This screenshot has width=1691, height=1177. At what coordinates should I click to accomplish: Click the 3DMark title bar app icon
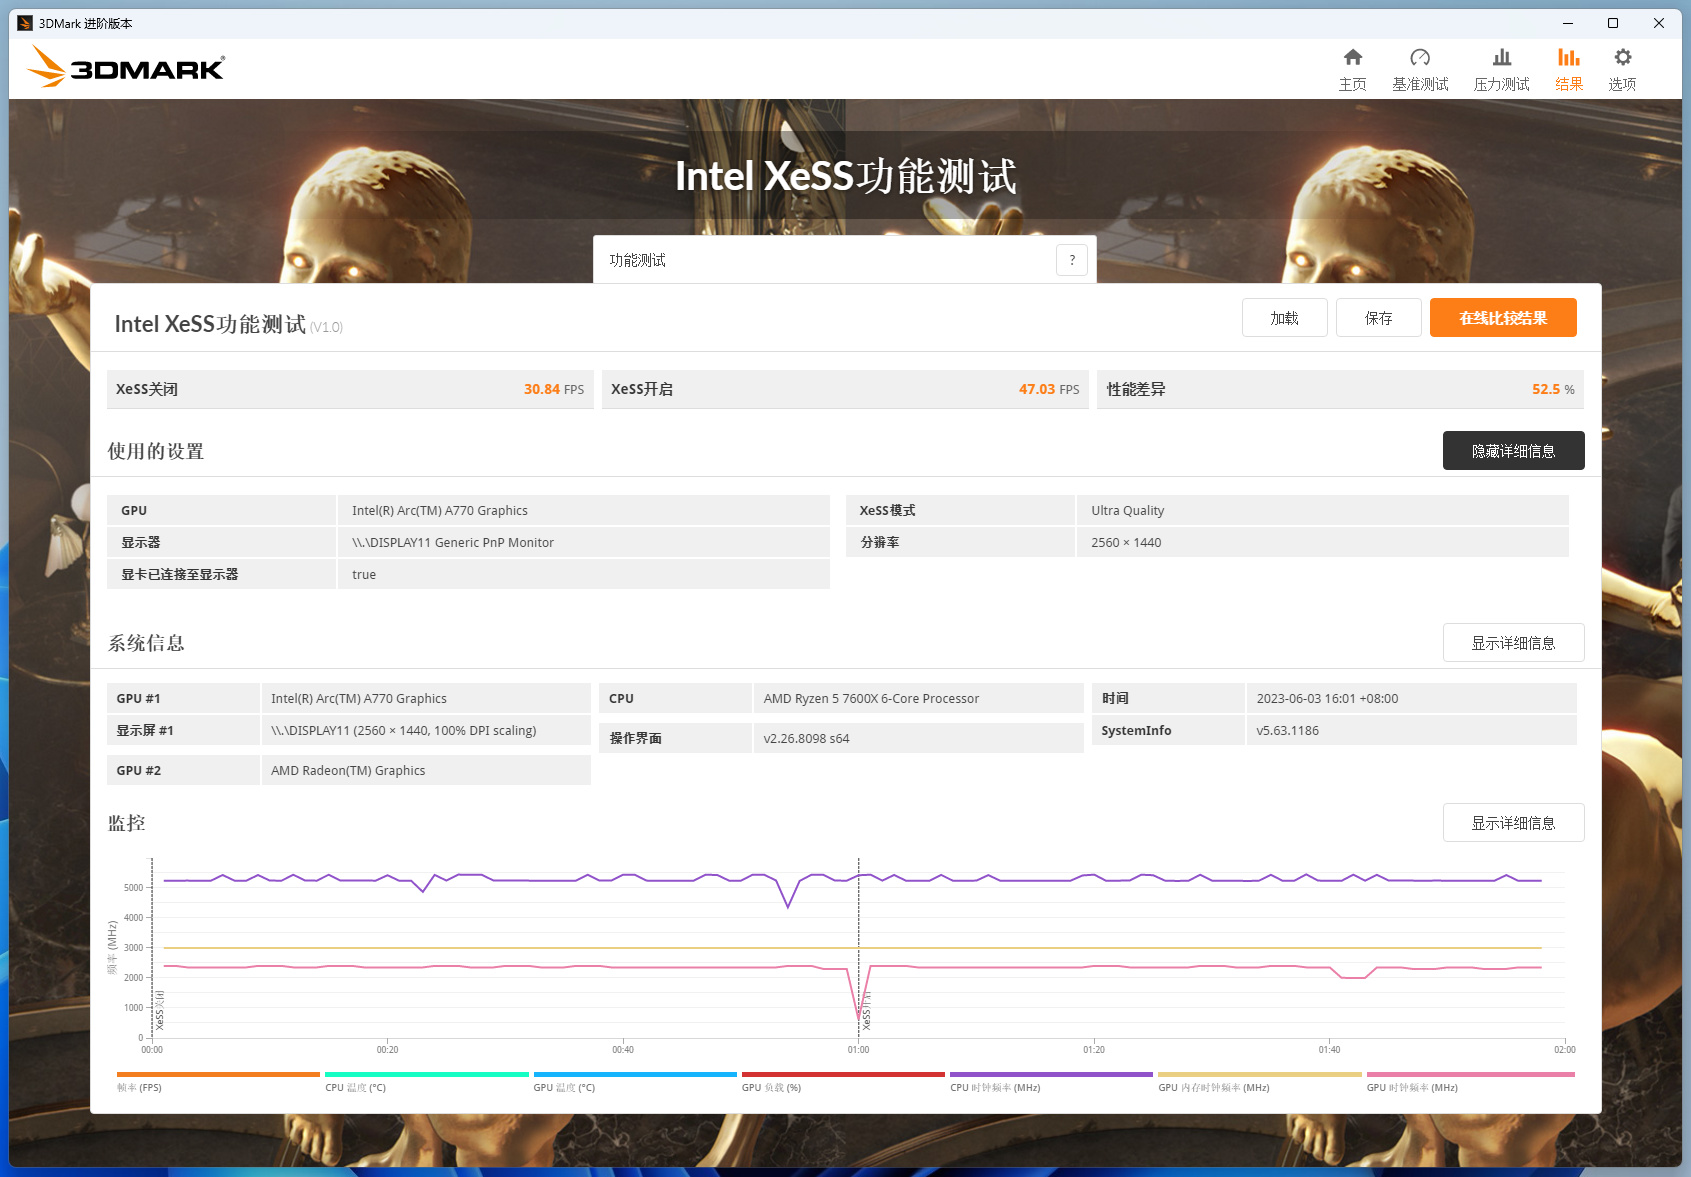pos(25,23)
